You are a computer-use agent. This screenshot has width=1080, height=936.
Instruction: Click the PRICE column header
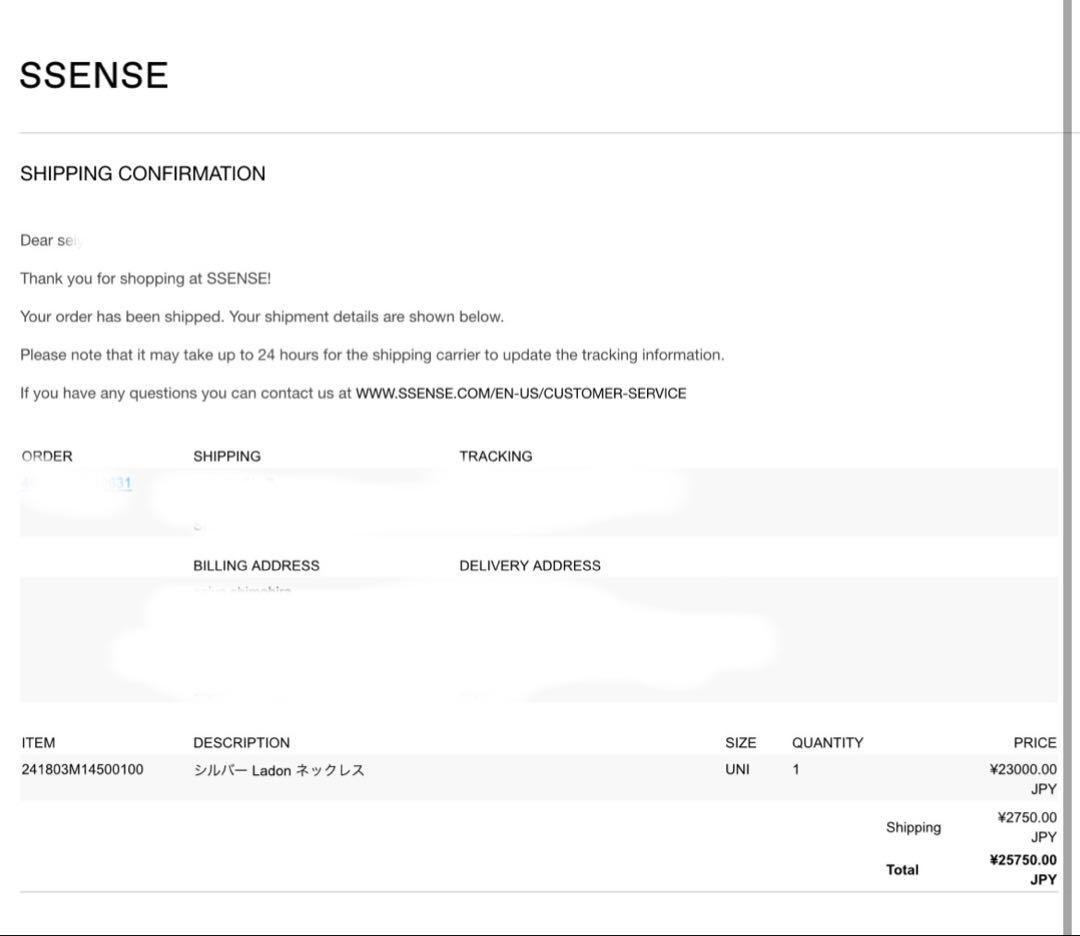[x=1034, y=743]
